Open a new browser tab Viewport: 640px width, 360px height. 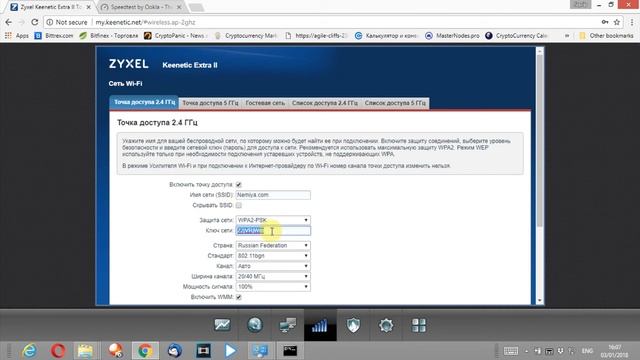[196, 7]
